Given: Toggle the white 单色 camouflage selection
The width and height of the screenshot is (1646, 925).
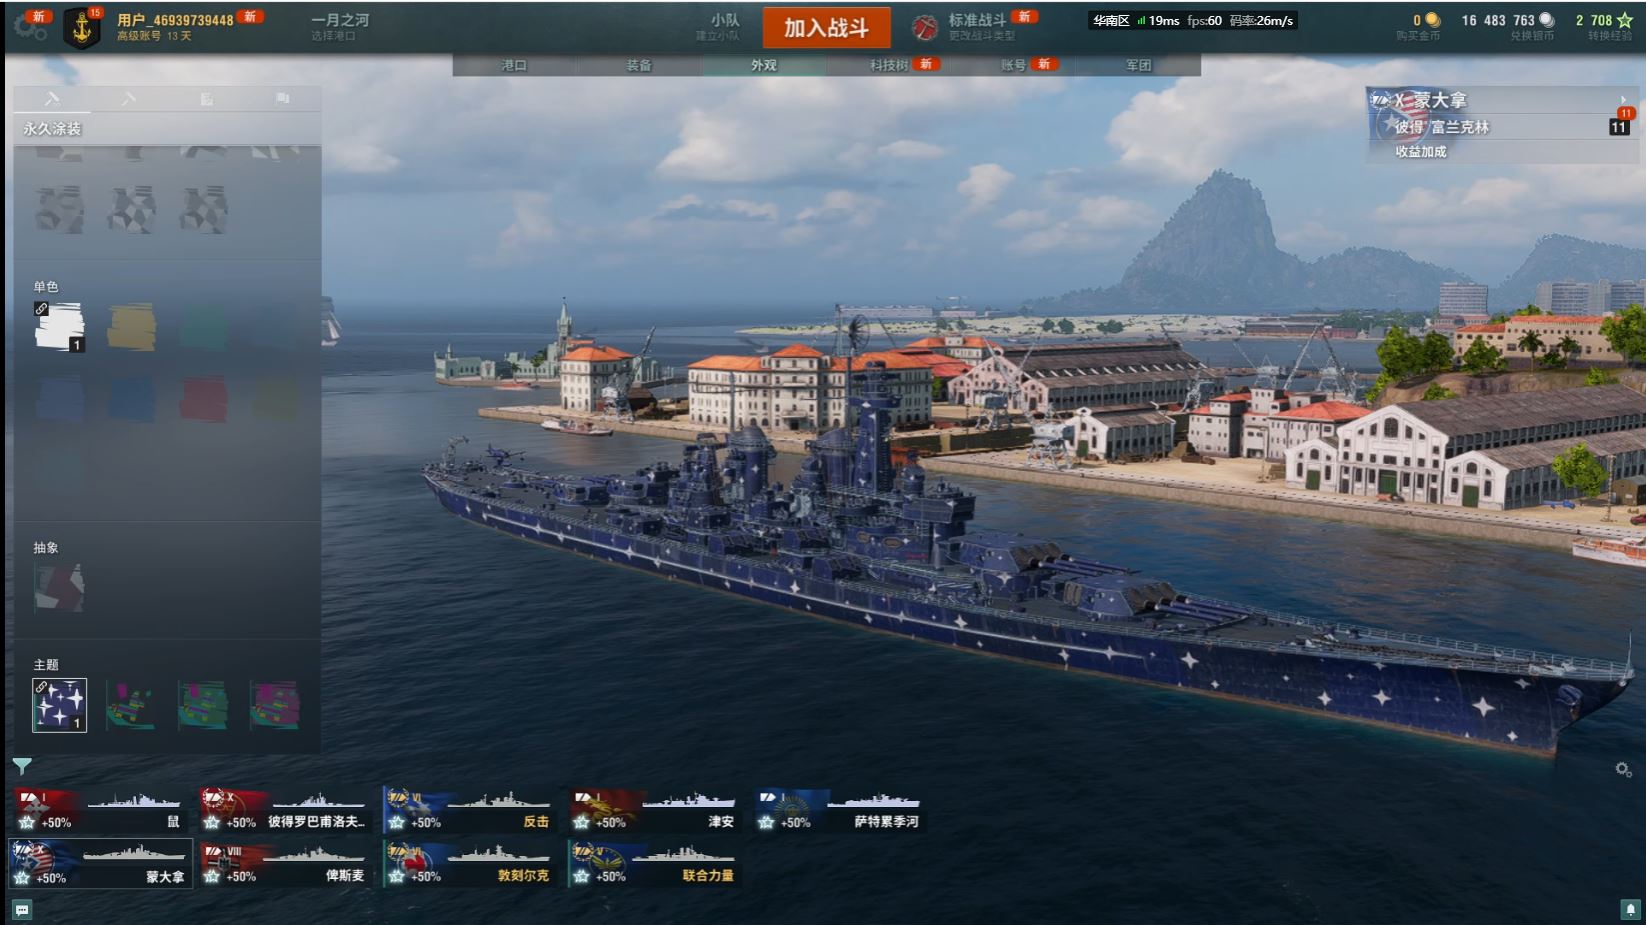Looking at the screenshot, I should pyautogui.click(x=59, y=327).
